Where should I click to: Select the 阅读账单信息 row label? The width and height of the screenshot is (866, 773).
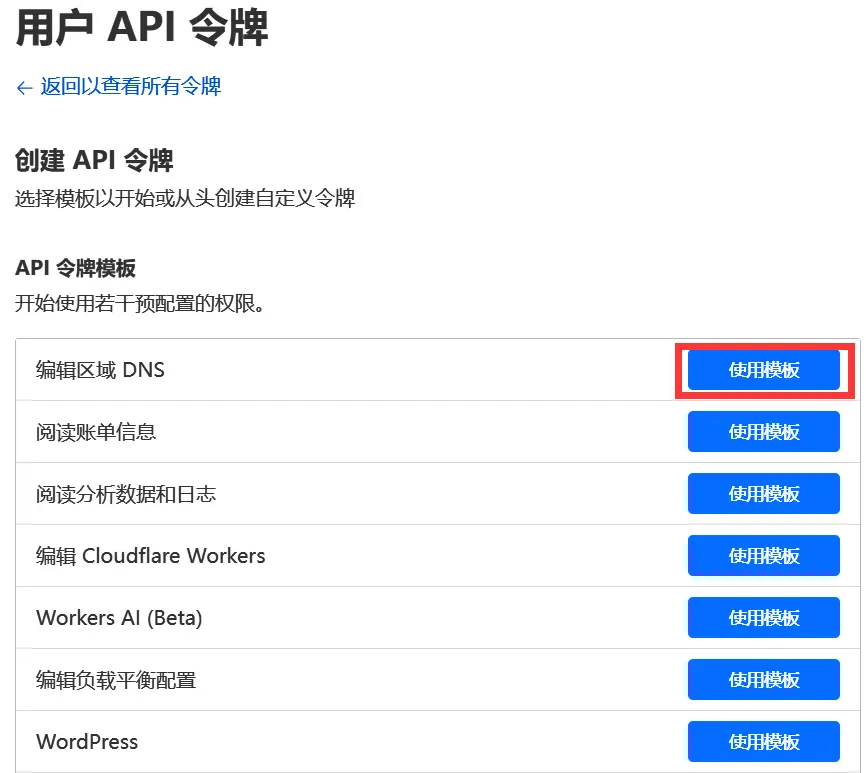[x=96, y=432]
